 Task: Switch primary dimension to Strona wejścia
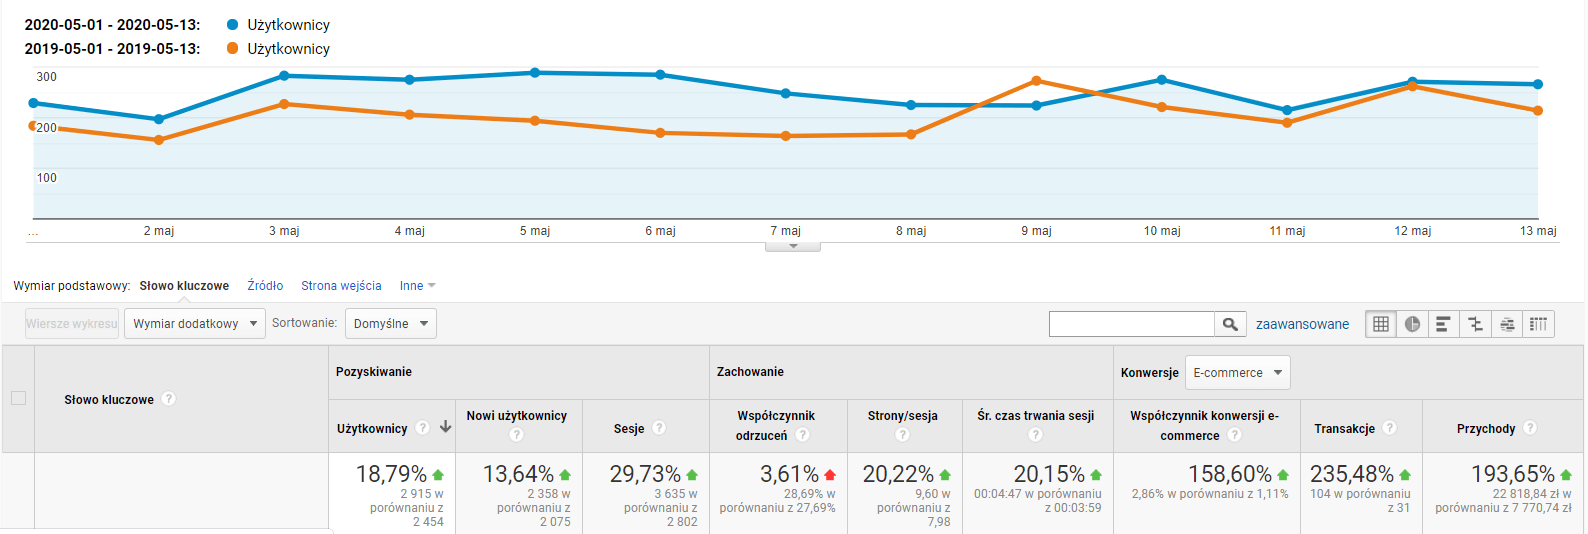341,286
